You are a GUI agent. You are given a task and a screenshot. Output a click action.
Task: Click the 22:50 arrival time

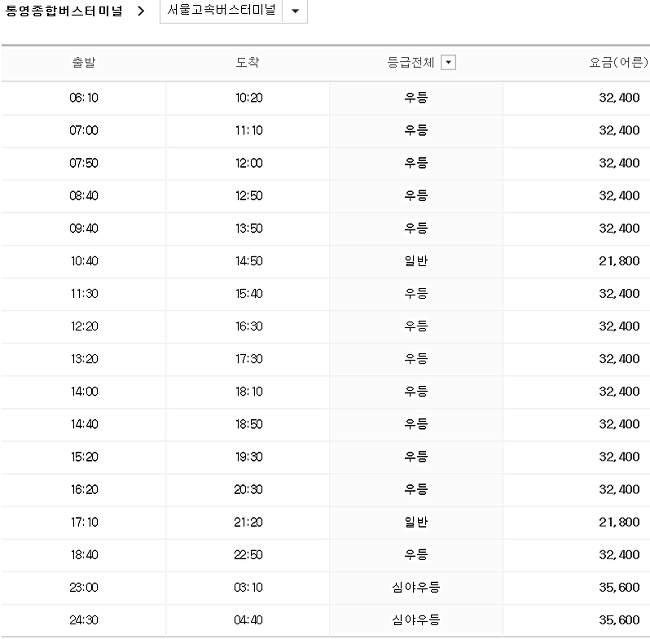click(x=248, y=555)
